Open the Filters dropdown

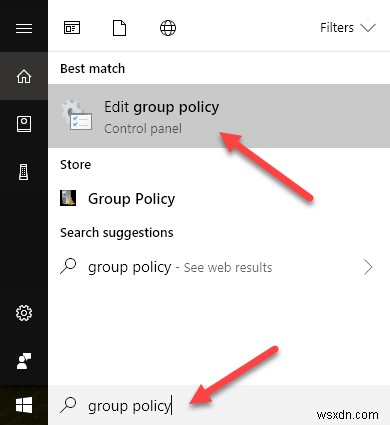[348, 28]
